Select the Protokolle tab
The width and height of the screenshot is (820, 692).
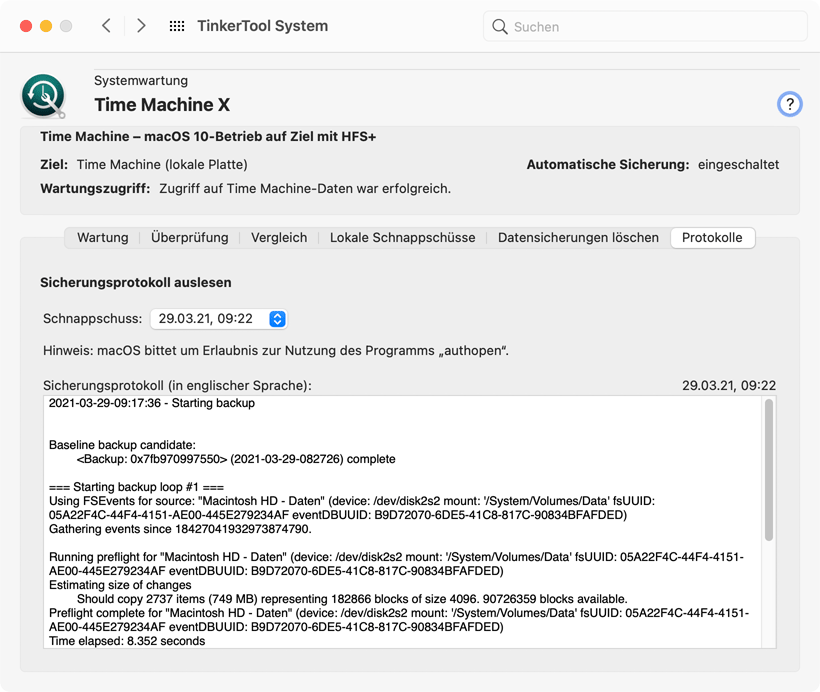click(x=712, y=237)
